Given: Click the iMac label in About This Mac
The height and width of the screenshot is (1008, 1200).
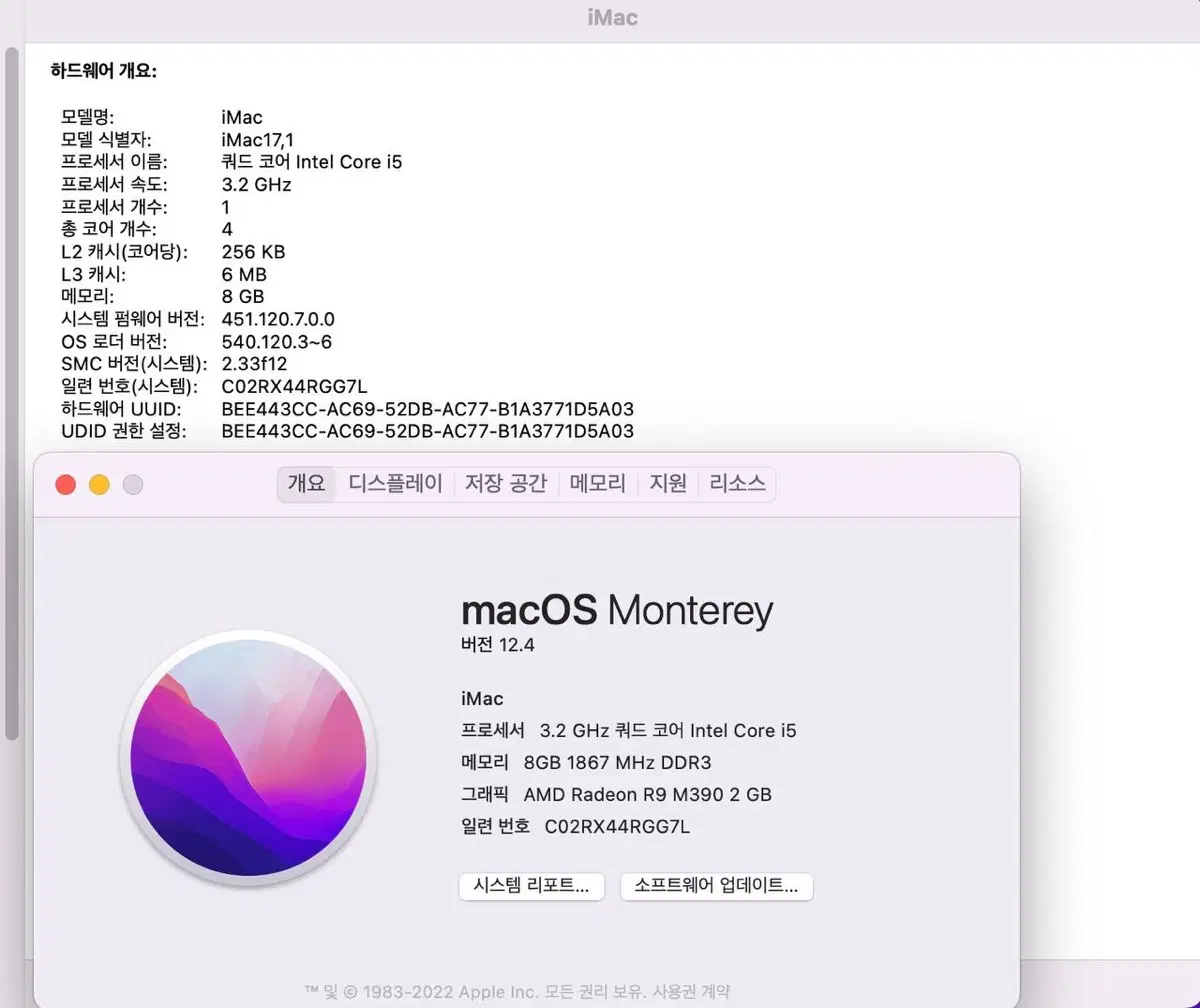Looking at the screenshot, I should click(482, 699).
